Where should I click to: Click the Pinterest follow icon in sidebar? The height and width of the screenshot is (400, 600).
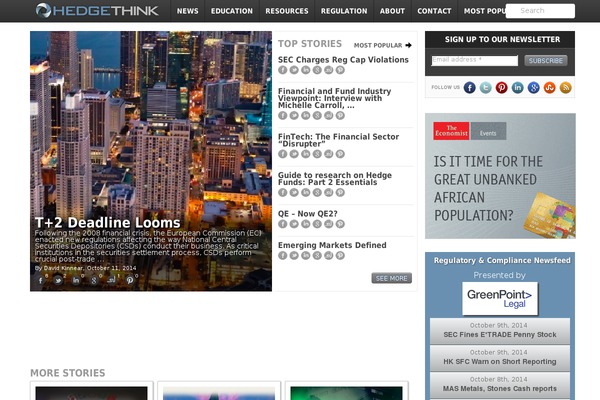pyautogui.click(x=502, y=88)
